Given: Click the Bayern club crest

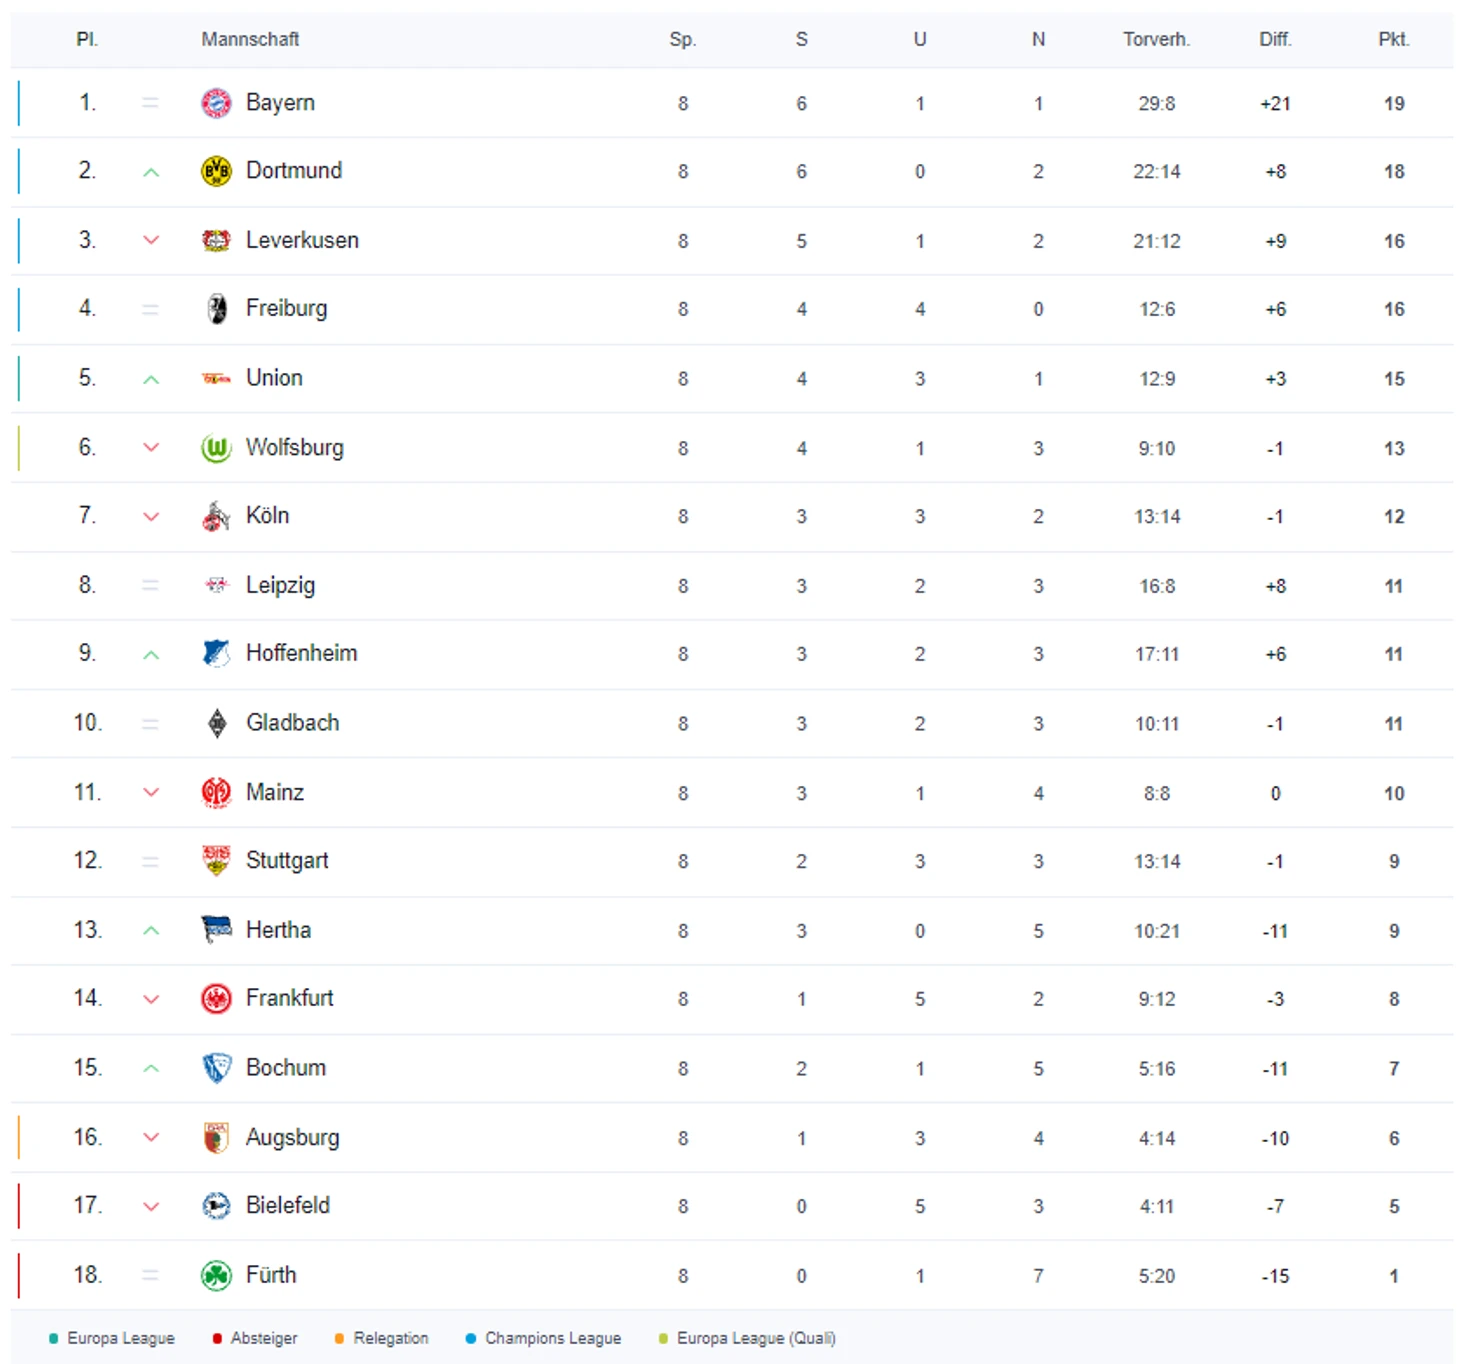Looking at the screenshot, I should coord(216,103).
